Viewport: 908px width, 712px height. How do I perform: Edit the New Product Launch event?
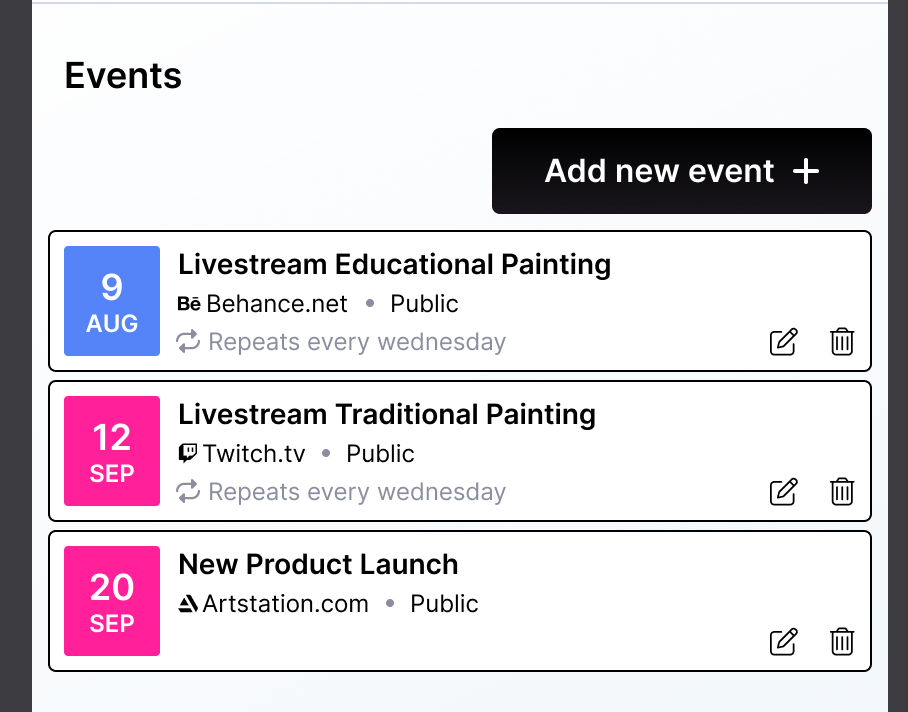784,642
